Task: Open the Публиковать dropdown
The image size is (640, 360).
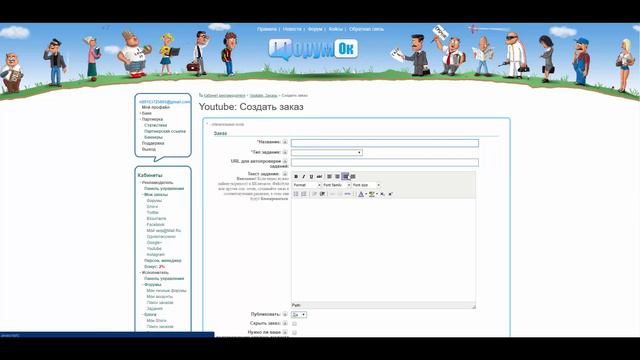Action: click(x=299, y=315)
